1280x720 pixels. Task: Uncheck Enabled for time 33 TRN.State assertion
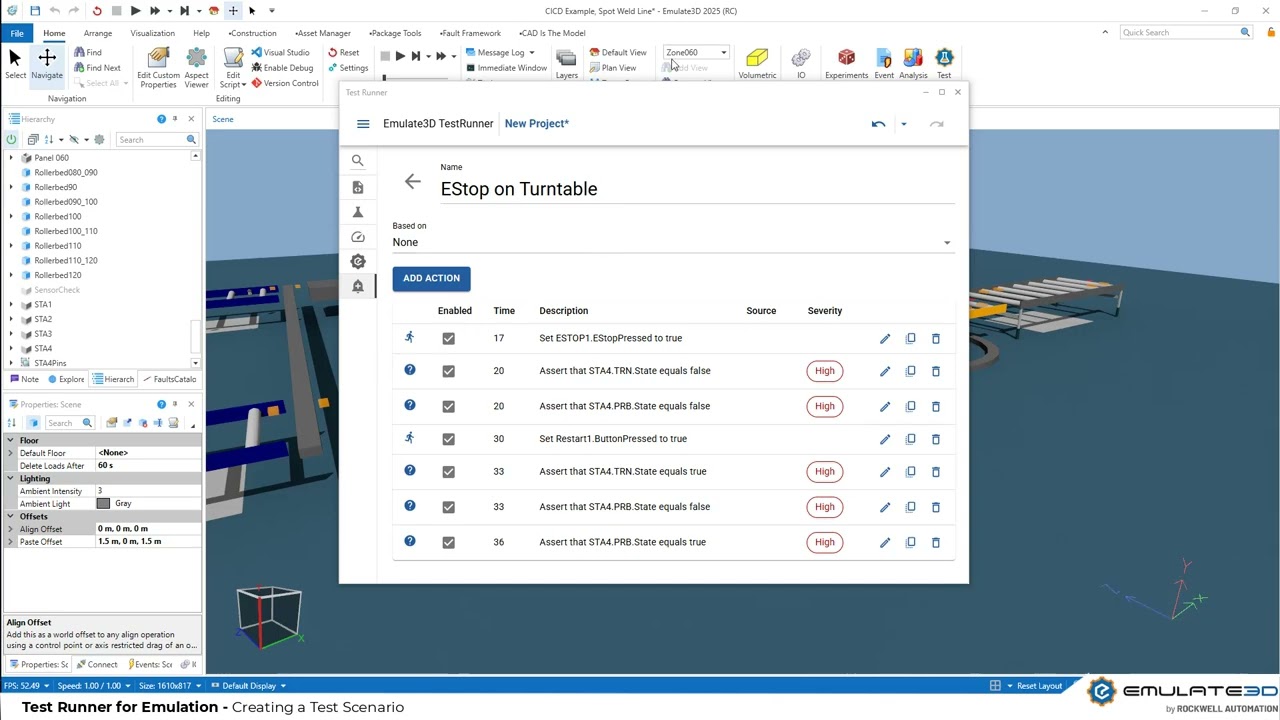pyautogui.click(x=448, y=472)
